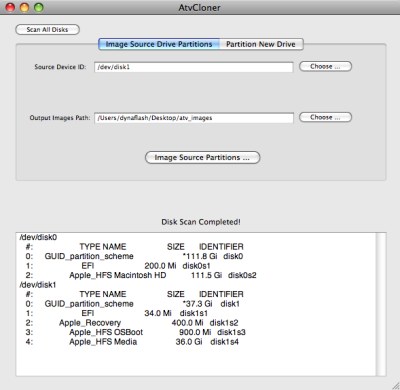Image resolution: width=400 pixels, height=390 pixels.
Task: Click the disk1 GUID_partition_scheme 37.3 Gi row
Action: click(x=133, y=304)
